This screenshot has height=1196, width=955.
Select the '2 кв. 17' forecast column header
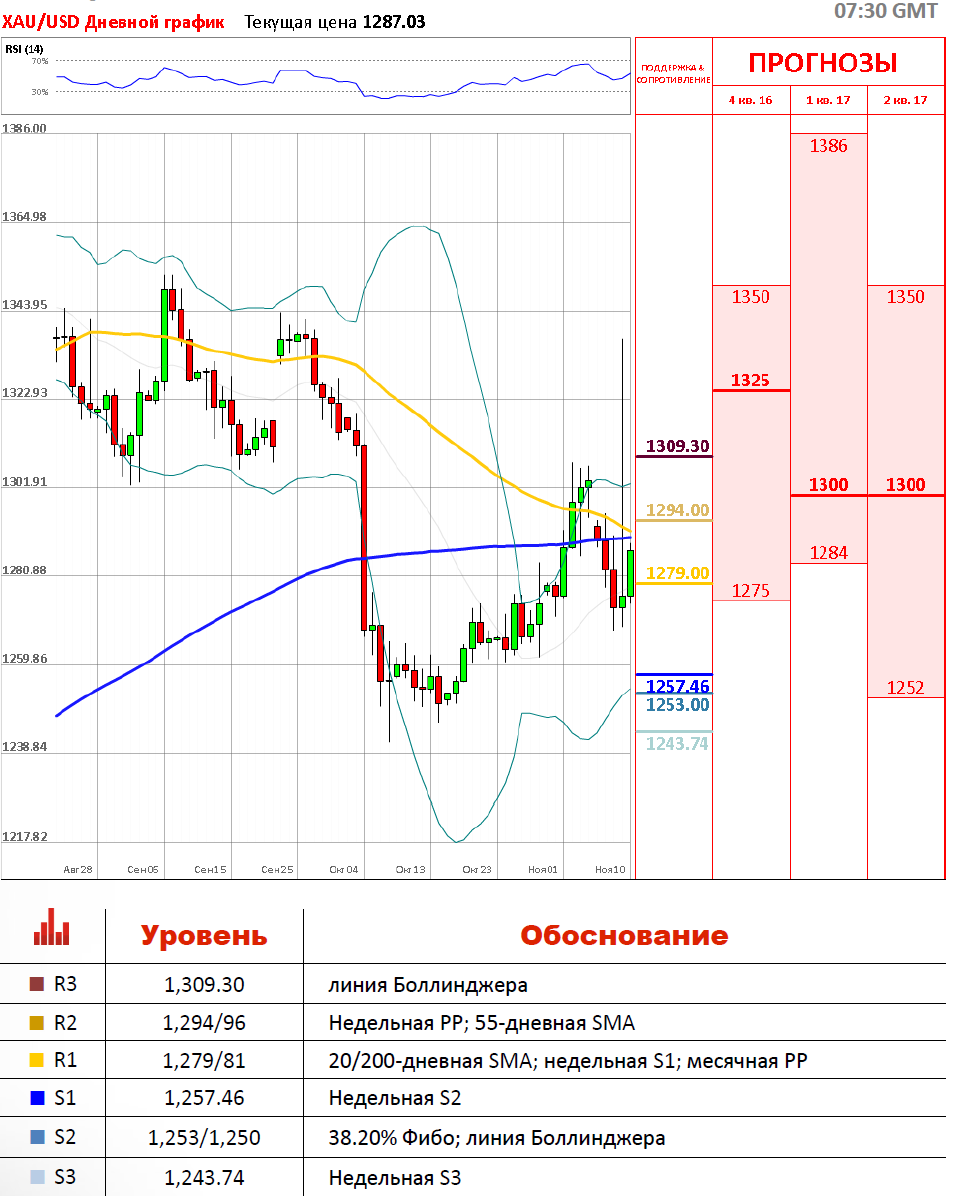[905, 100]
